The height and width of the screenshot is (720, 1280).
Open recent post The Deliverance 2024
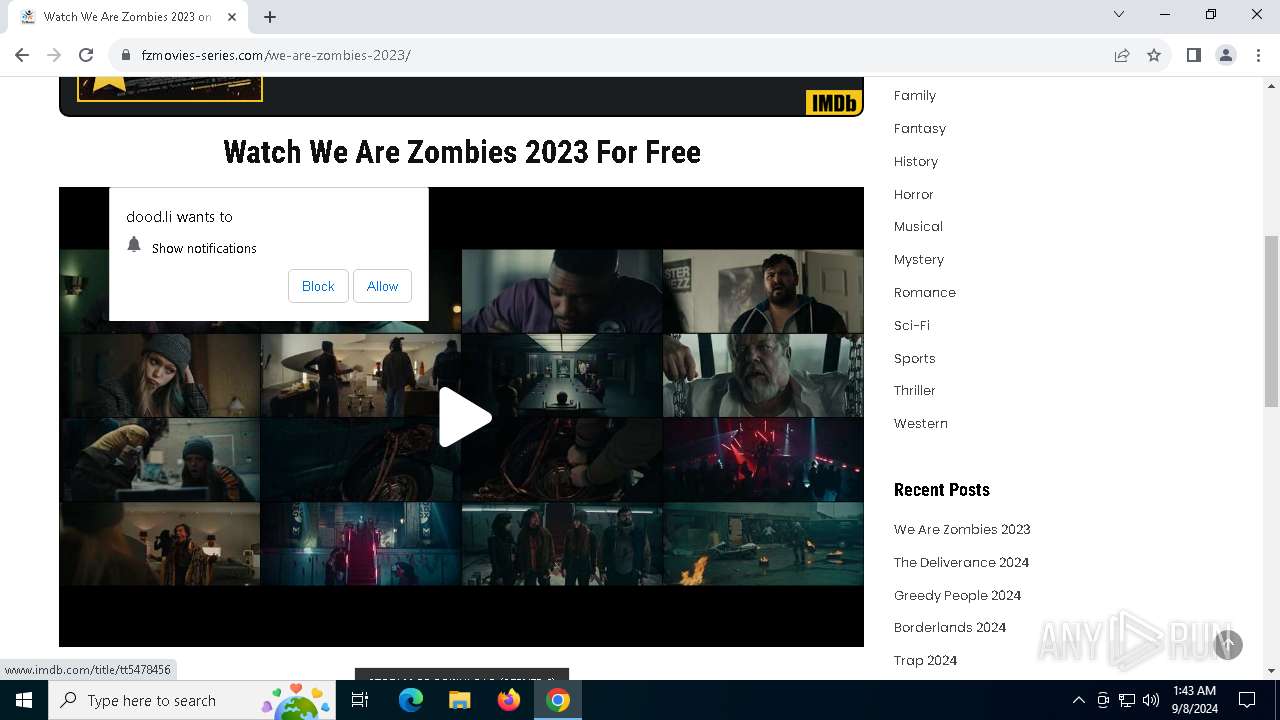961,562
